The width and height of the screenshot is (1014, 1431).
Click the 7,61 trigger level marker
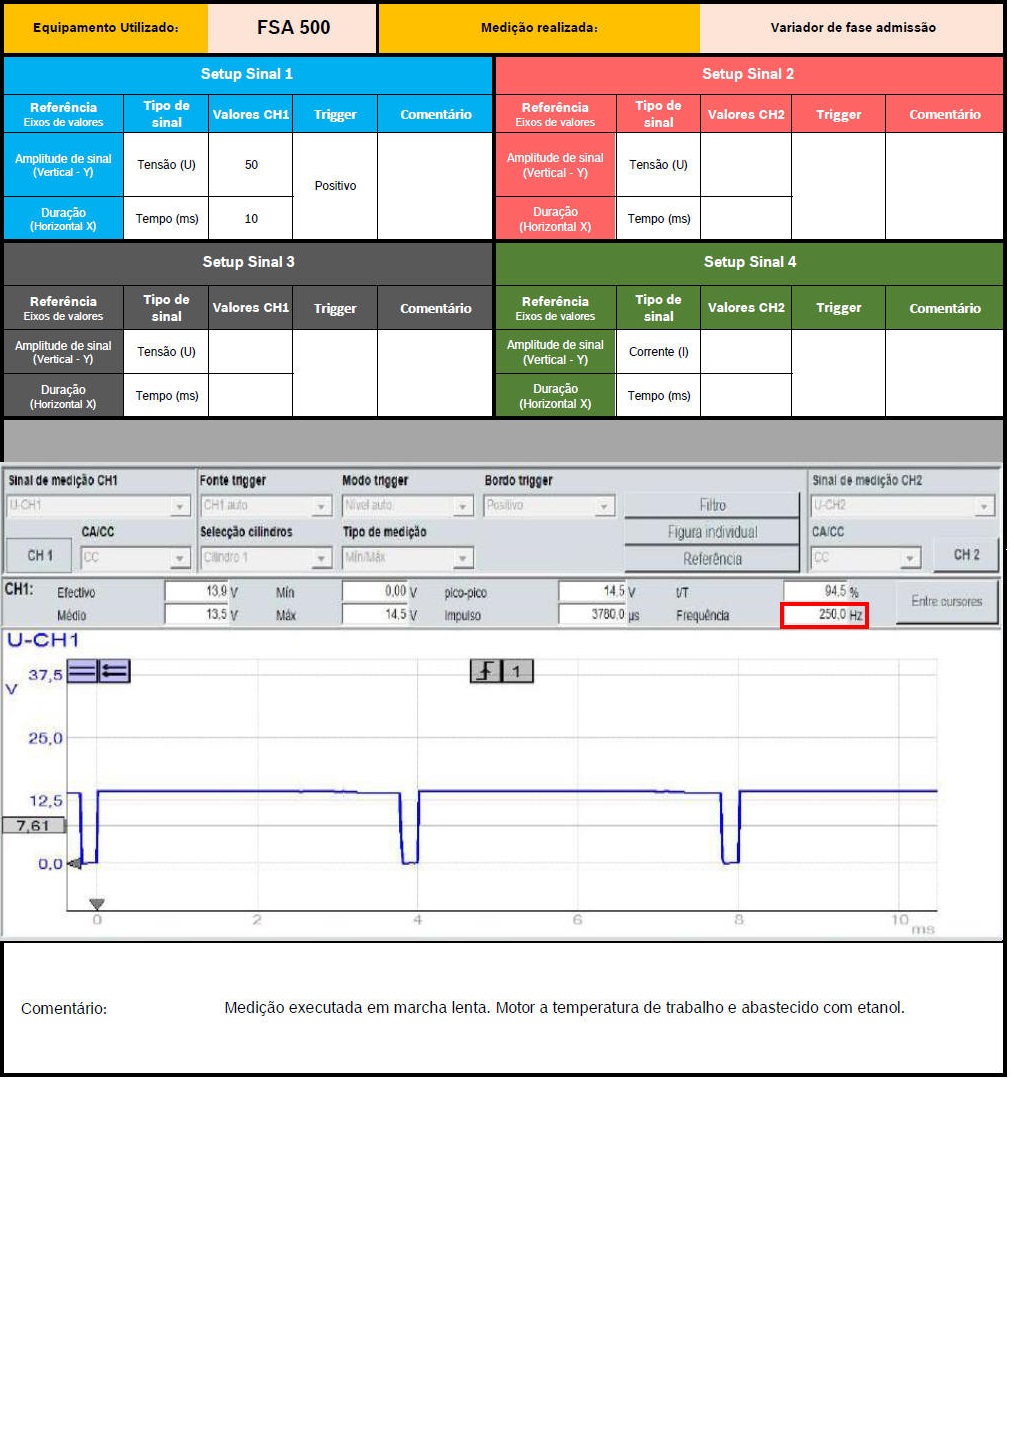point(34,825)
